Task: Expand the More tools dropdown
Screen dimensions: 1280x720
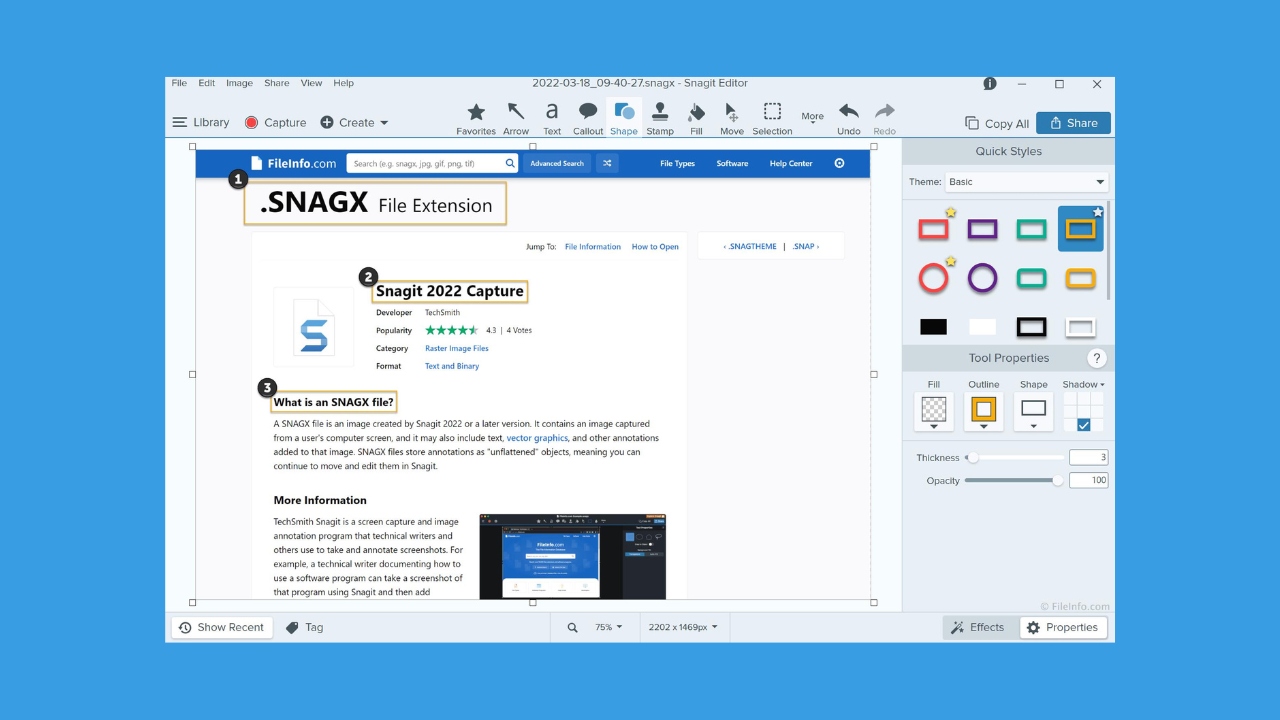Action: tap(812, 118)
